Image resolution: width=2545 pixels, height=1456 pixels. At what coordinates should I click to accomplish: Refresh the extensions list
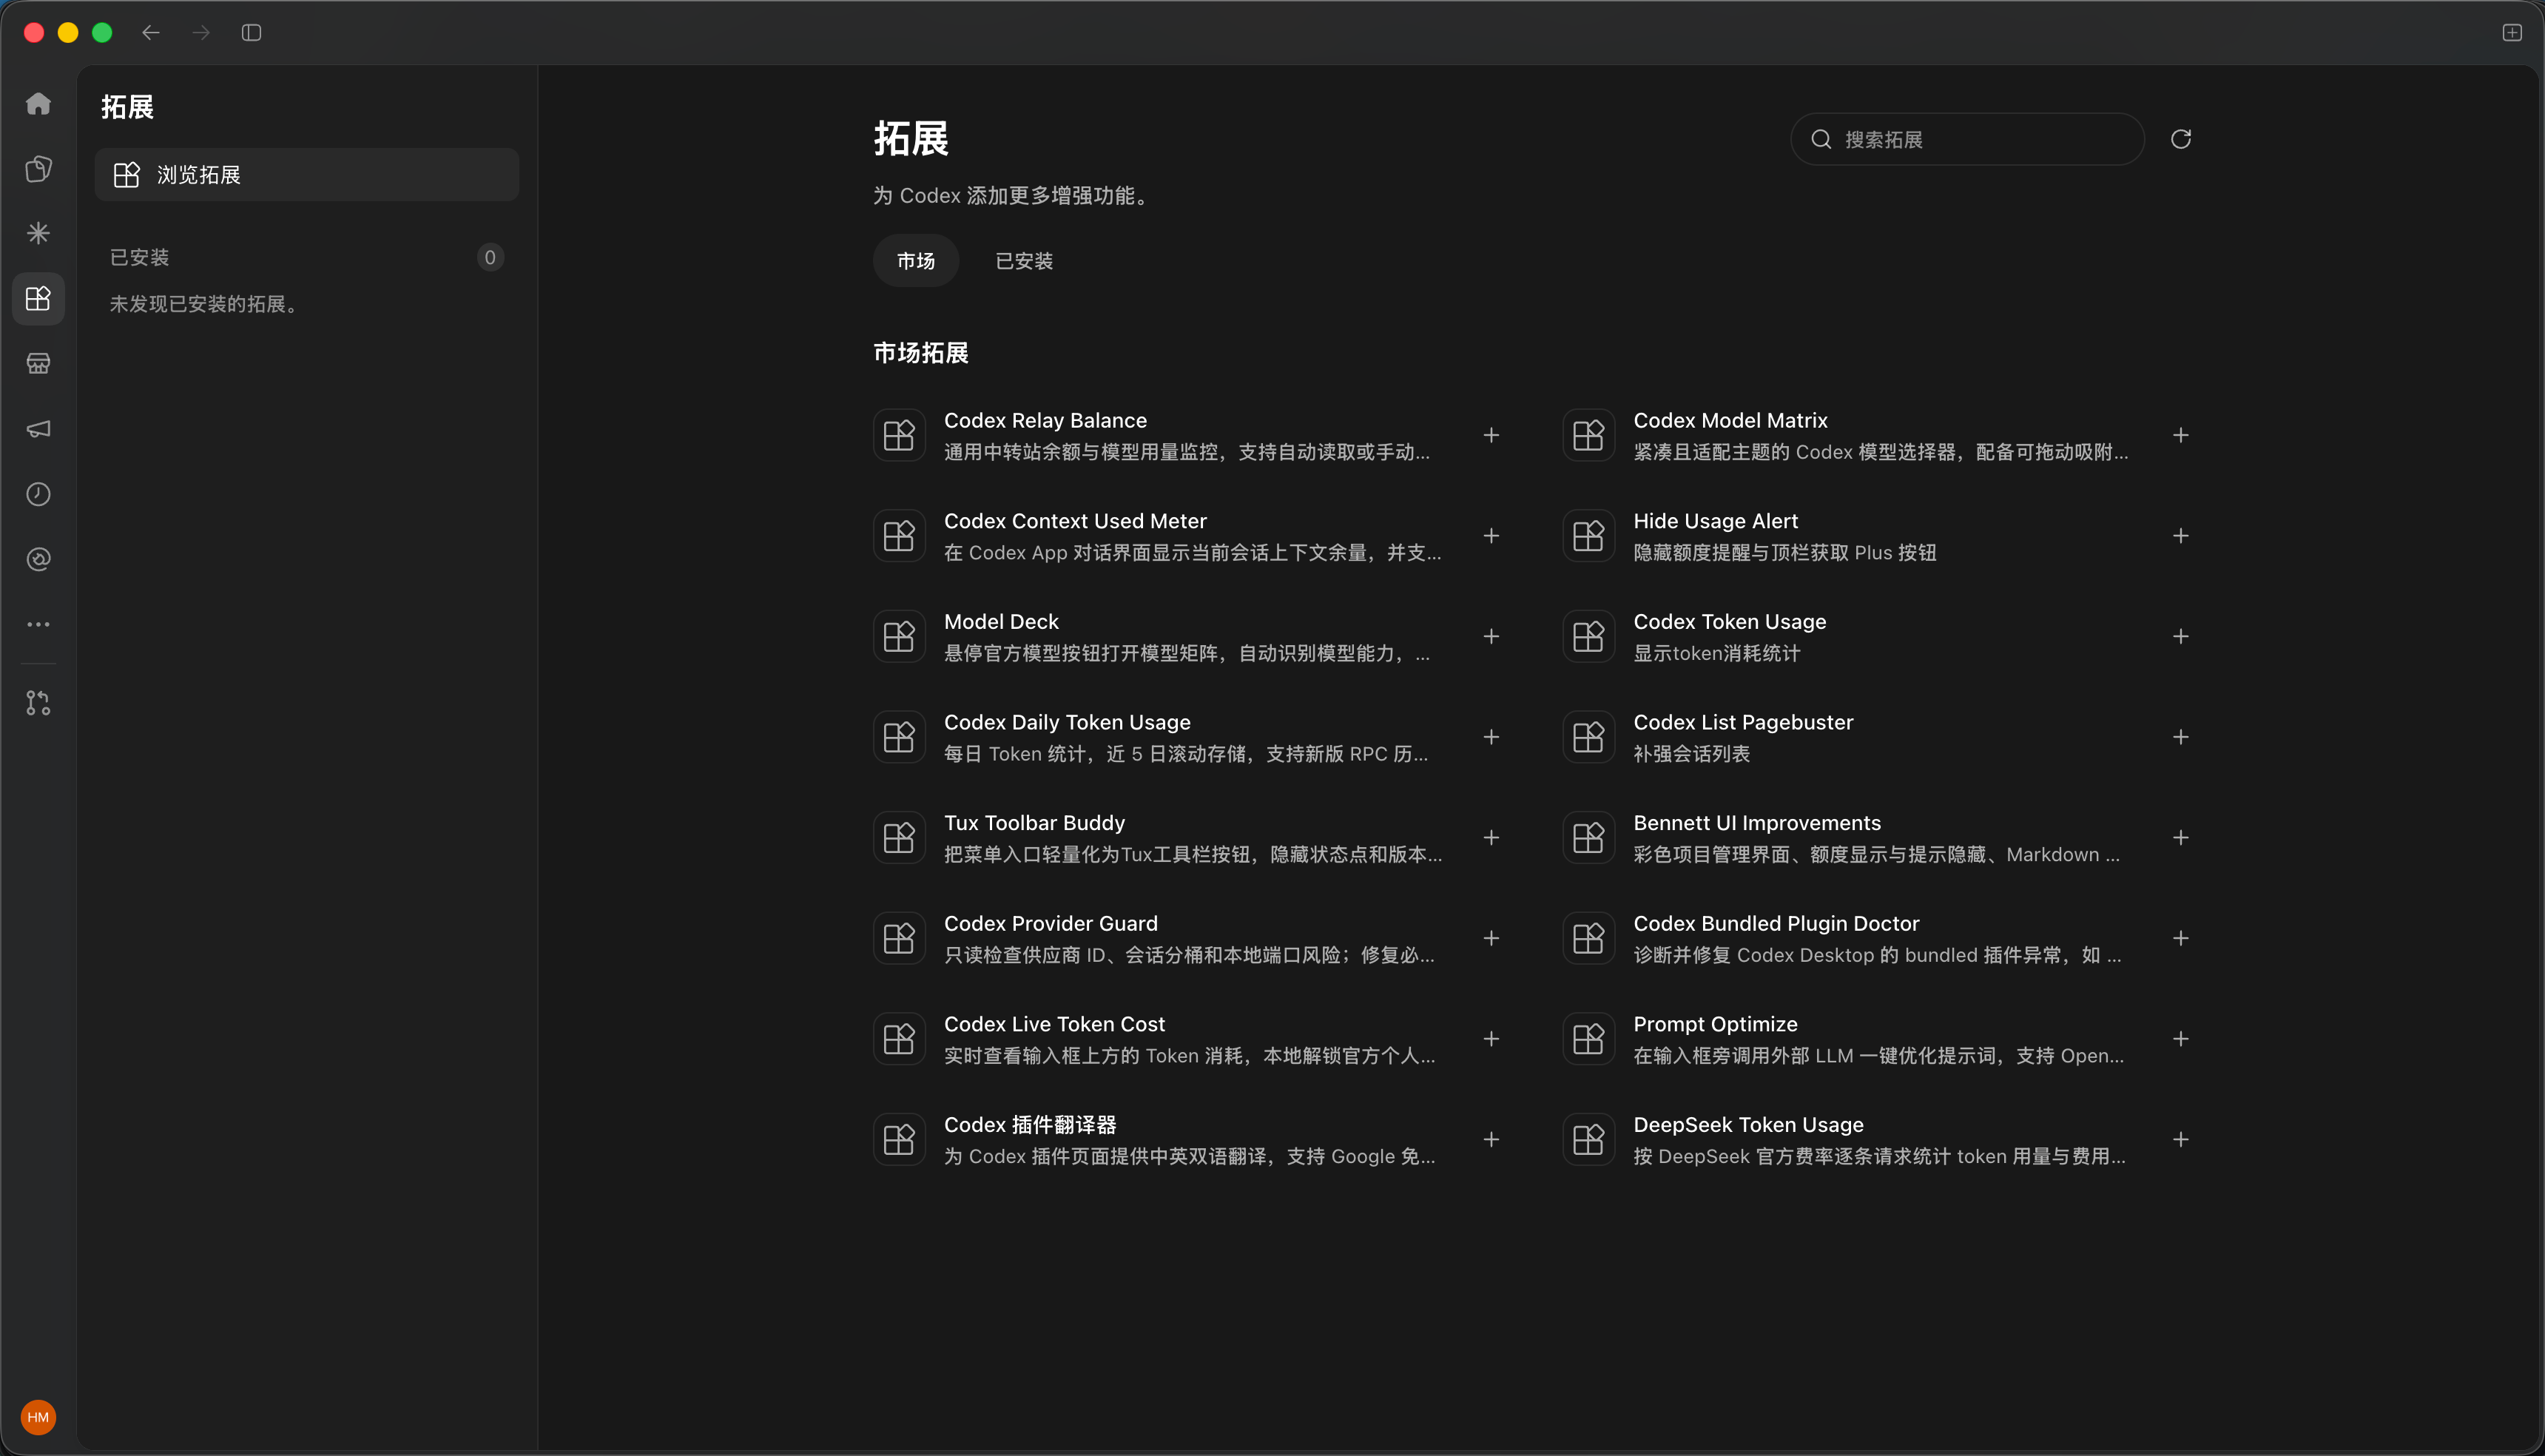[2181, 139]
